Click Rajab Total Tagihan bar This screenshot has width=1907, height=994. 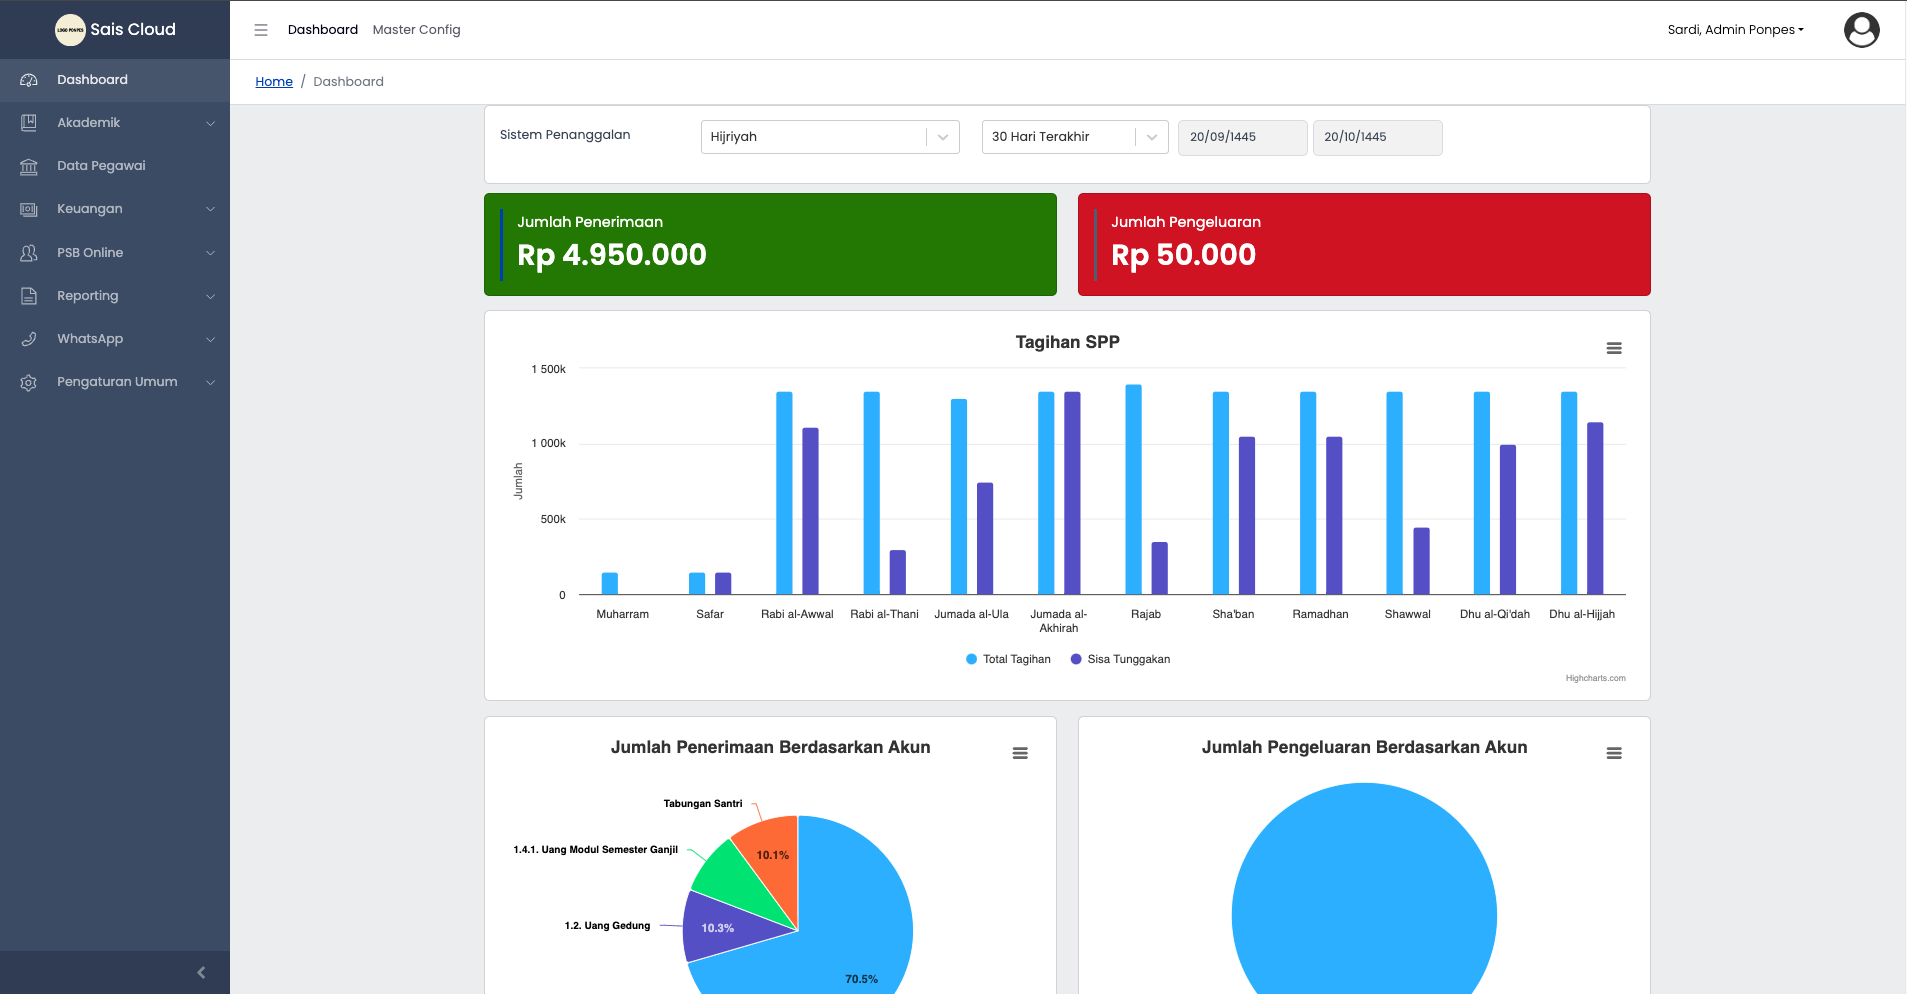pyautogui.click(x=1133, y=490)
